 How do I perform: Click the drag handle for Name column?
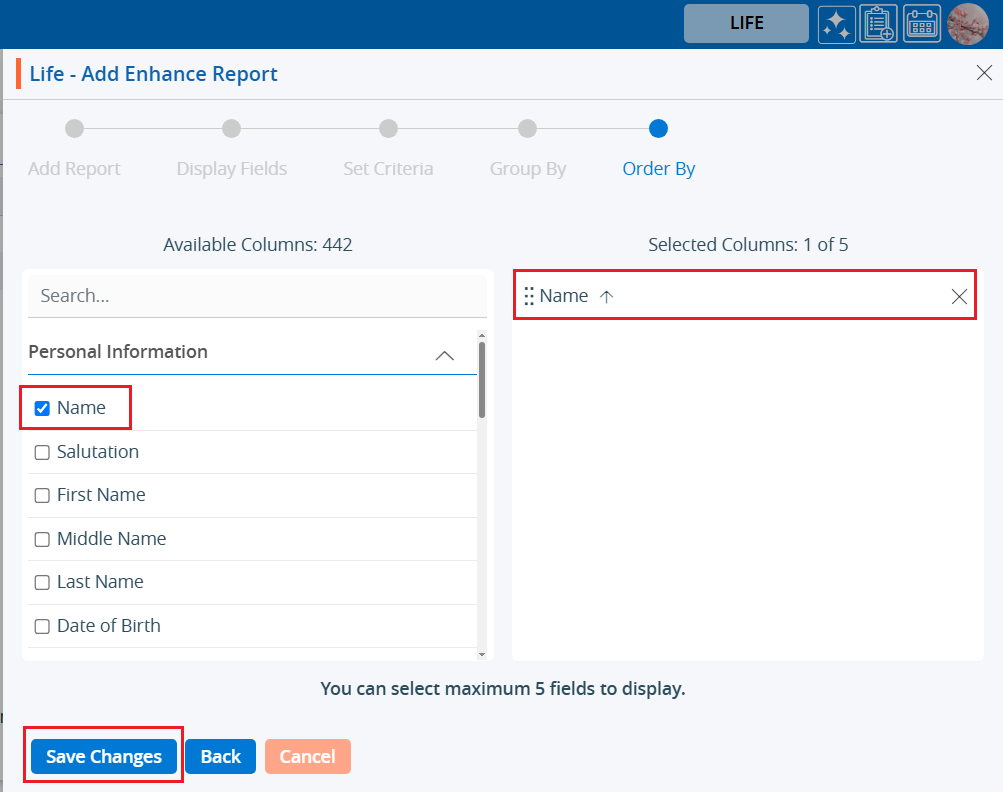click(x=529, y=296)
